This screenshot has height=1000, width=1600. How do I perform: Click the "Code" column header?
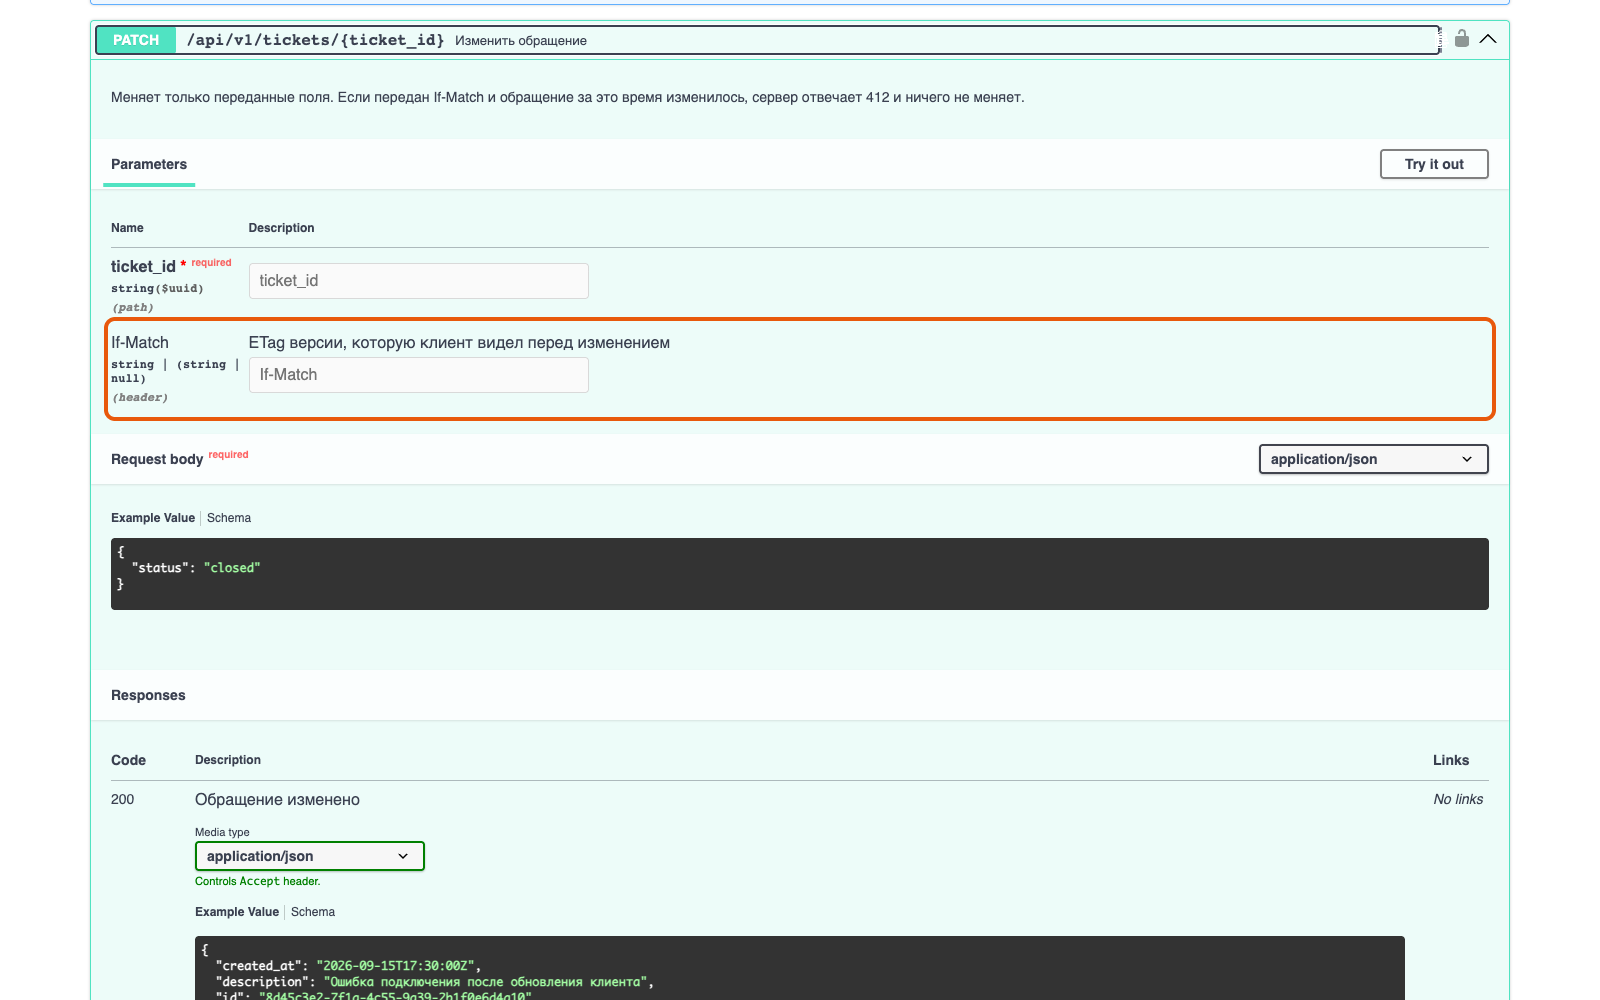coord(128,760)
